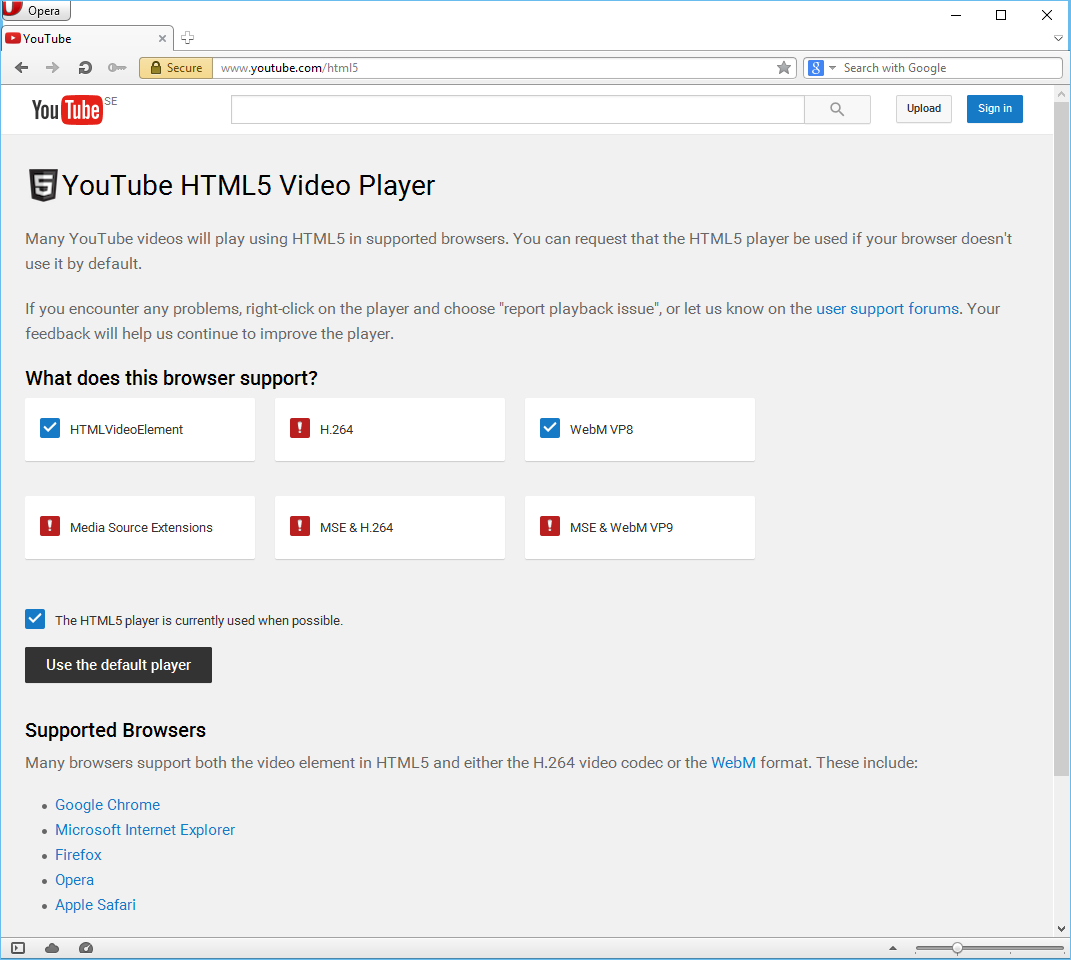Open the Opera link in list
1071x960 pixels.
pyautogui.click(x=74, y=880)
